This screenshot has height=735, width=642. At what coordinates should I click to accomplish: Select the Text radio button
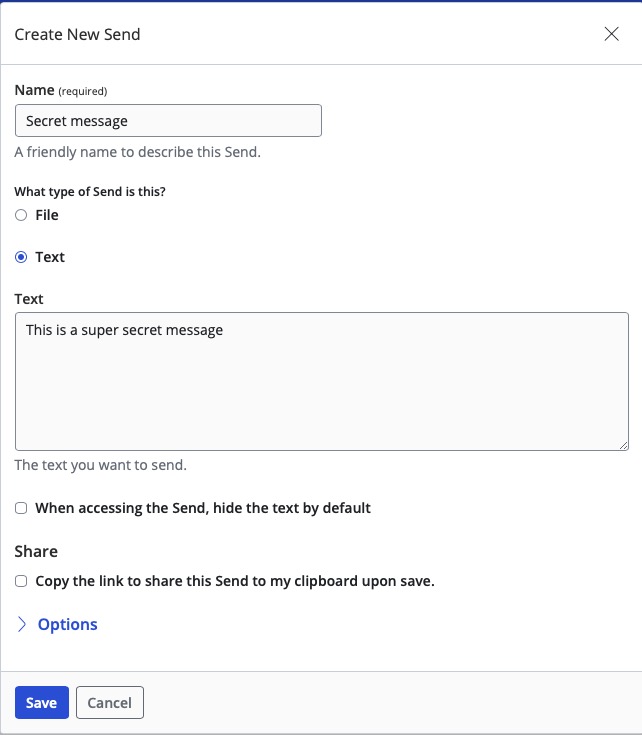tap(21, 257)
